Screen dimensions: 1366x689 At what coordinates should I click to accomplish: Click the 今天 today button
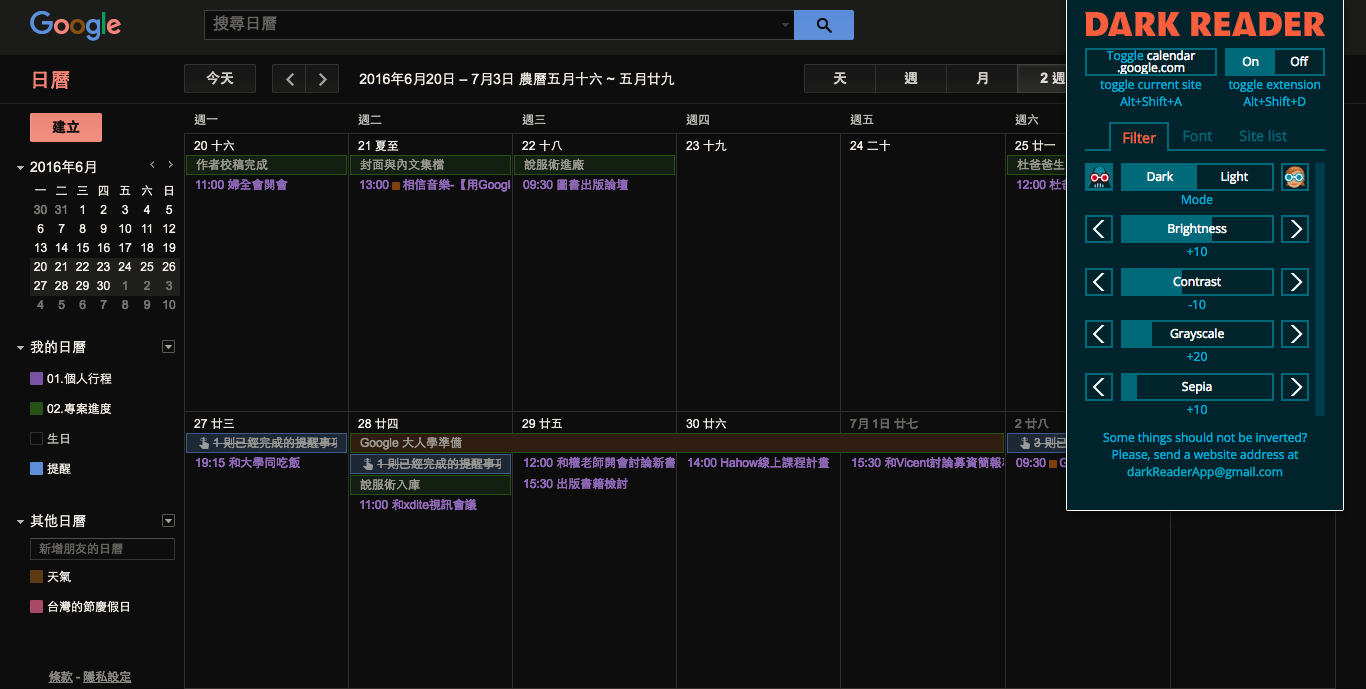click(x=220, y=79)
